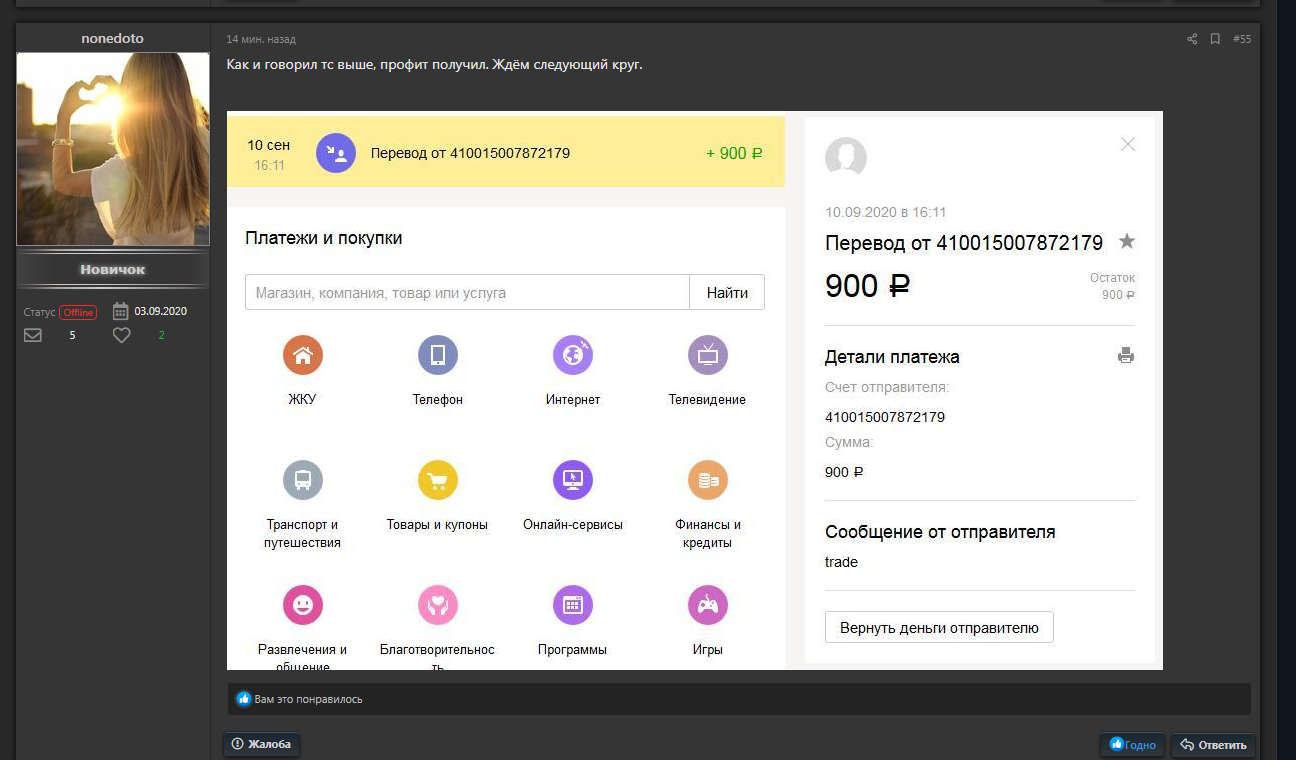The width and height of the screenshot is (1296, 760).
Task: Click the 14 мин. назад timestamp
Action: click(261, 39)
